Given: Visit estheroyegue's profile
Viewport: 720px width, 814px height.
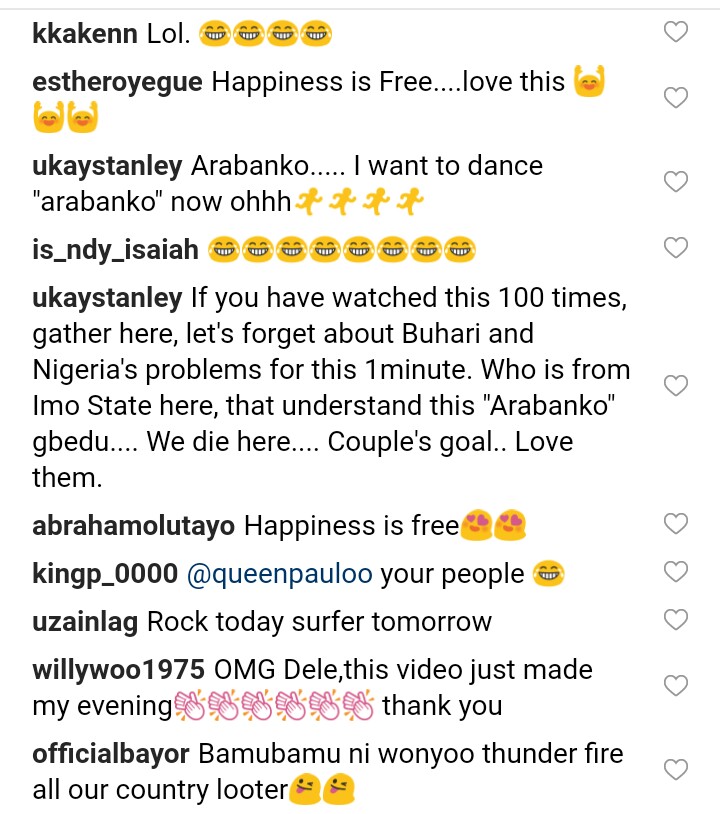Looking at the screenshot, I should point(118,81).
